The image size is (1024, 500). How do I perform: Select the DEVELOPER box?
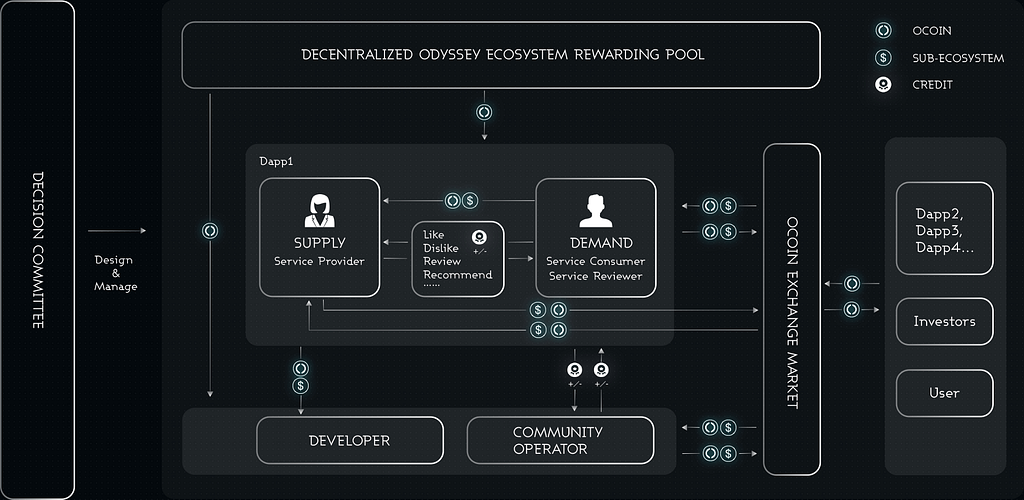[349, 440]
